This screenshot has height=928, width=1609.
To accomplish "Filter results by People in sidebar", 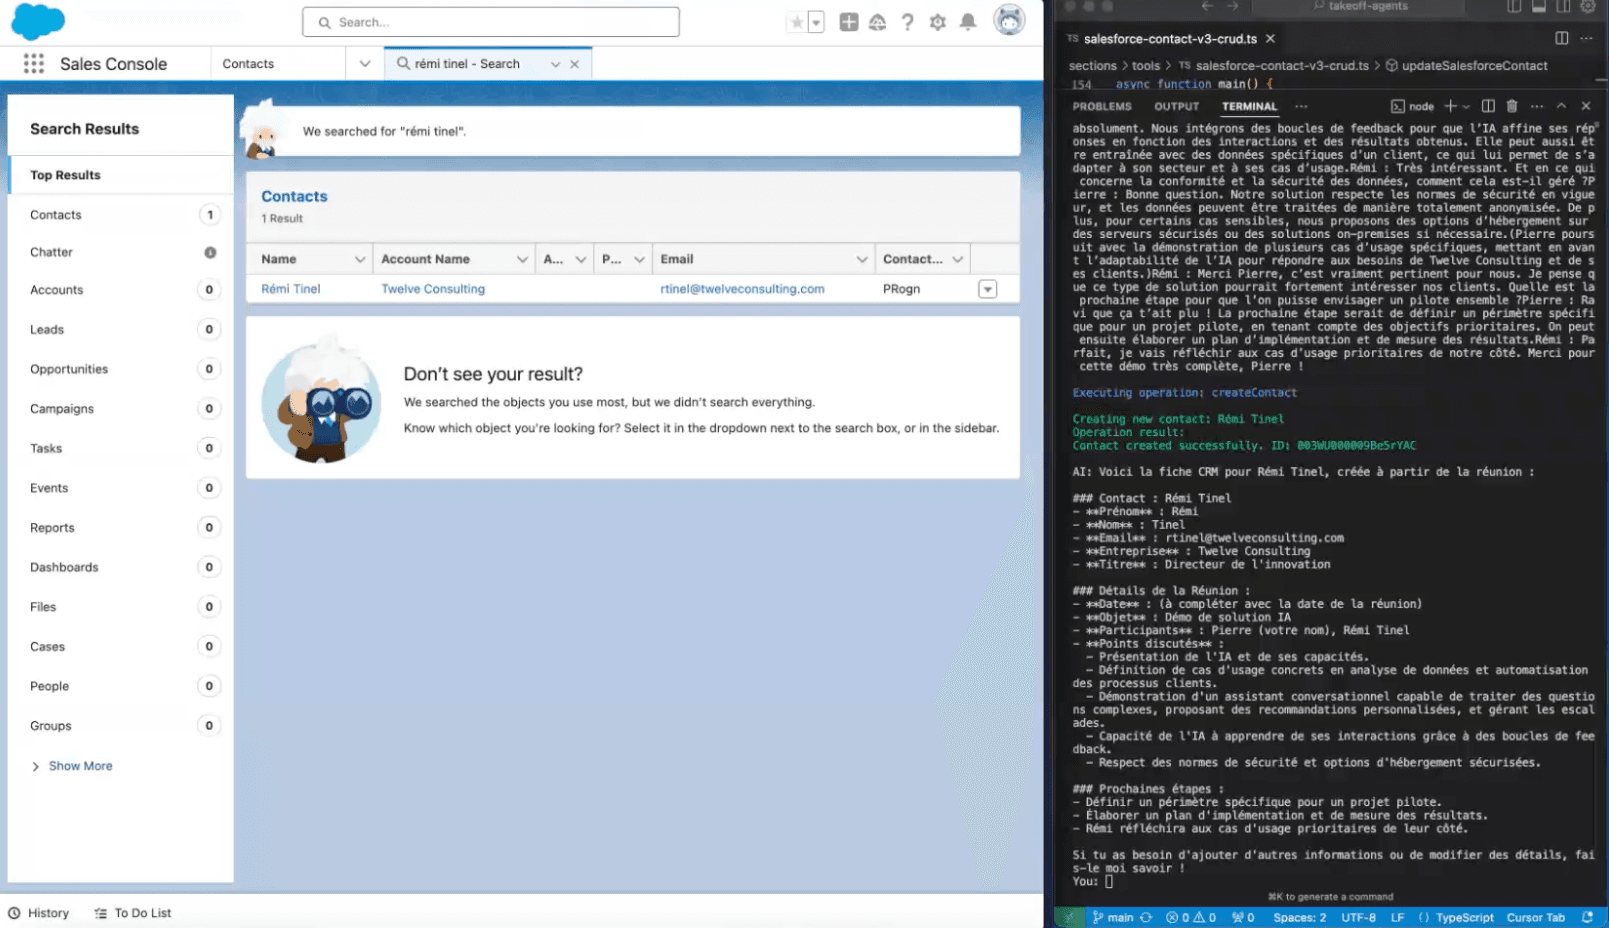I will click(120, 686).
